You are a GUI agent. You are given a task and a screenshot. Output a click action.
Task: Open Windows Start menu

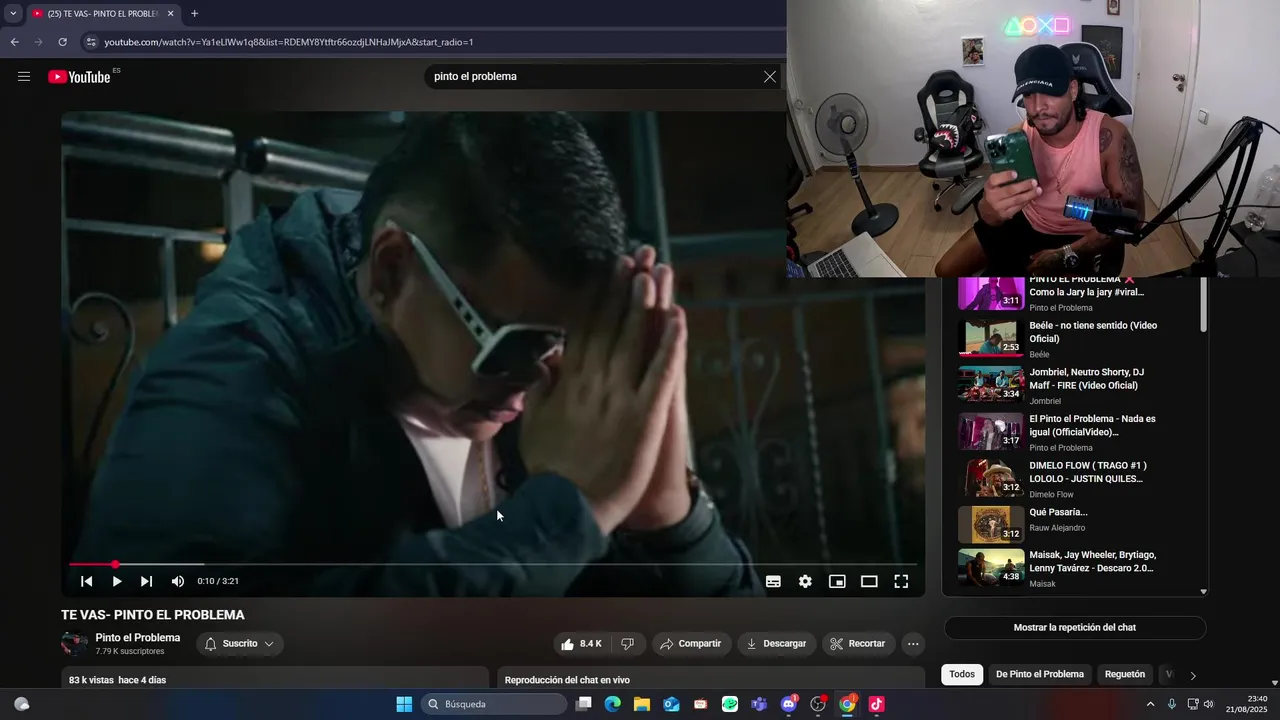pyautogui.click(x=404, y=704)
